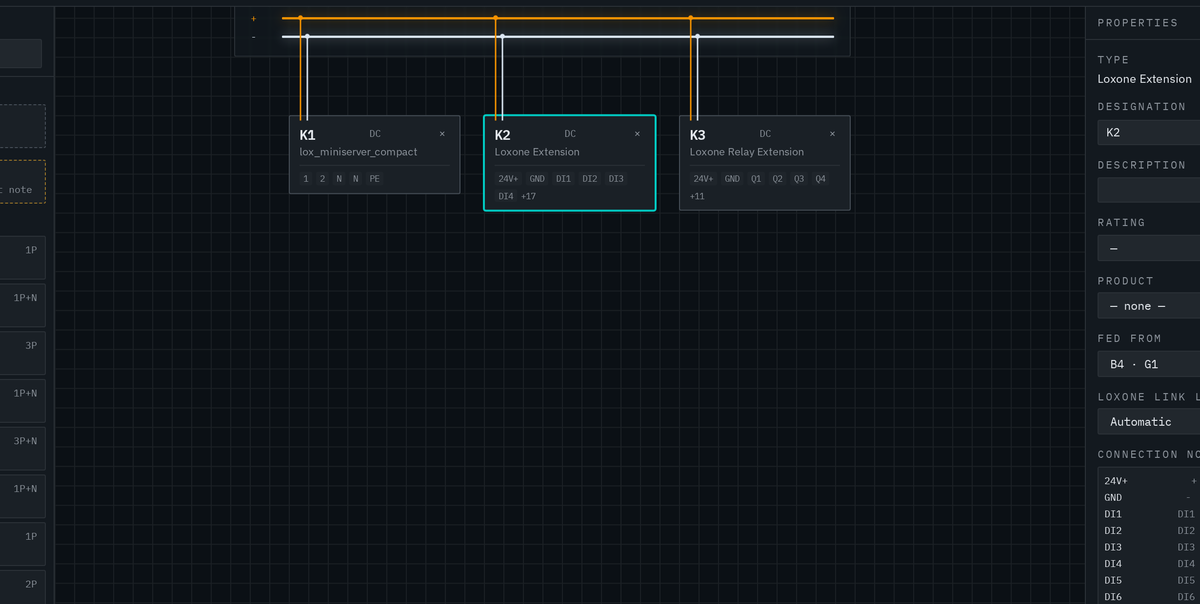Screen dimensions: 1200x604
Task: Show the +17 more terminals on K2
Action: pyautogui.click(x=529, y=196)
